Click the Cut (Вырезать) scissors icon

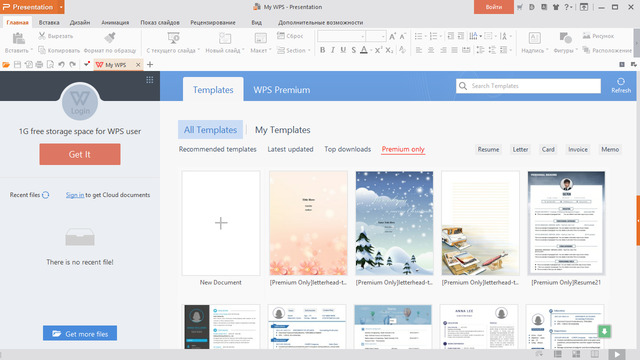pos(42,36)
